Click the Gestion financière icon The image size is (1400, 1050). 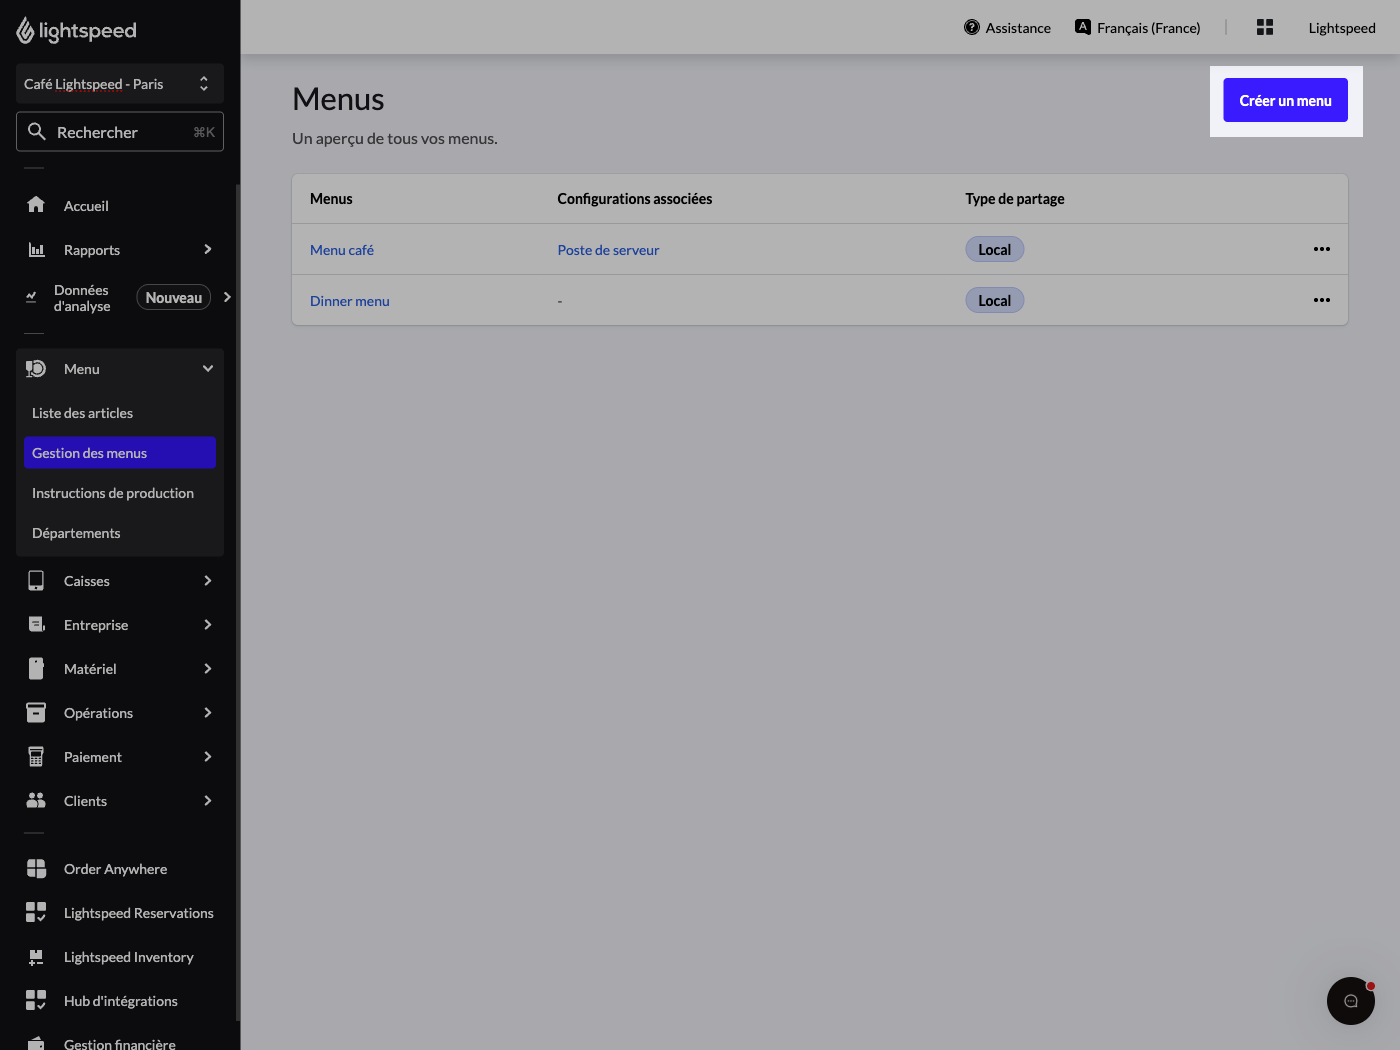(36, 1043)
